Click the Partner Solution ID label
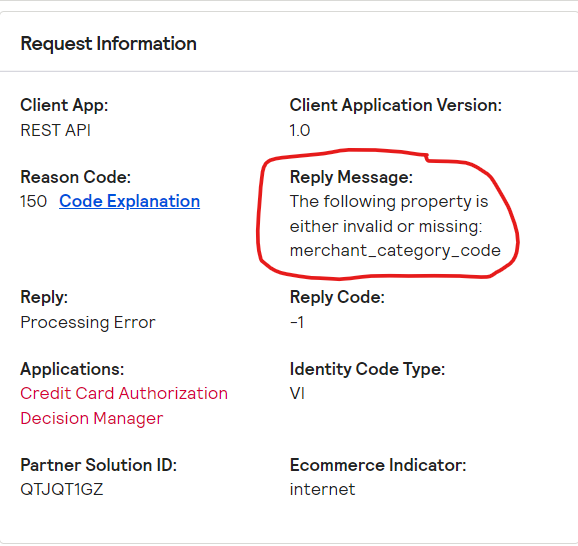 coord(98,465)
